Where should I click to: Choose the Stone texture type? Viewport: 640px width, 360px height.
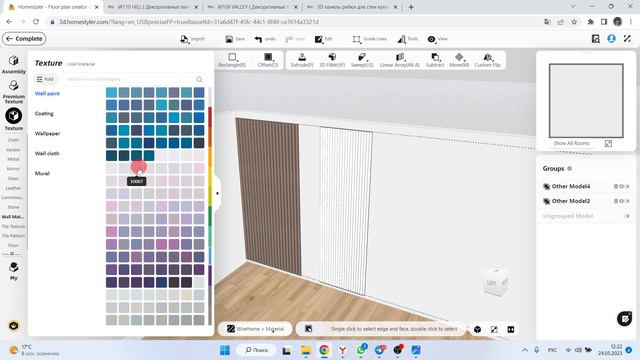[13, 207]
